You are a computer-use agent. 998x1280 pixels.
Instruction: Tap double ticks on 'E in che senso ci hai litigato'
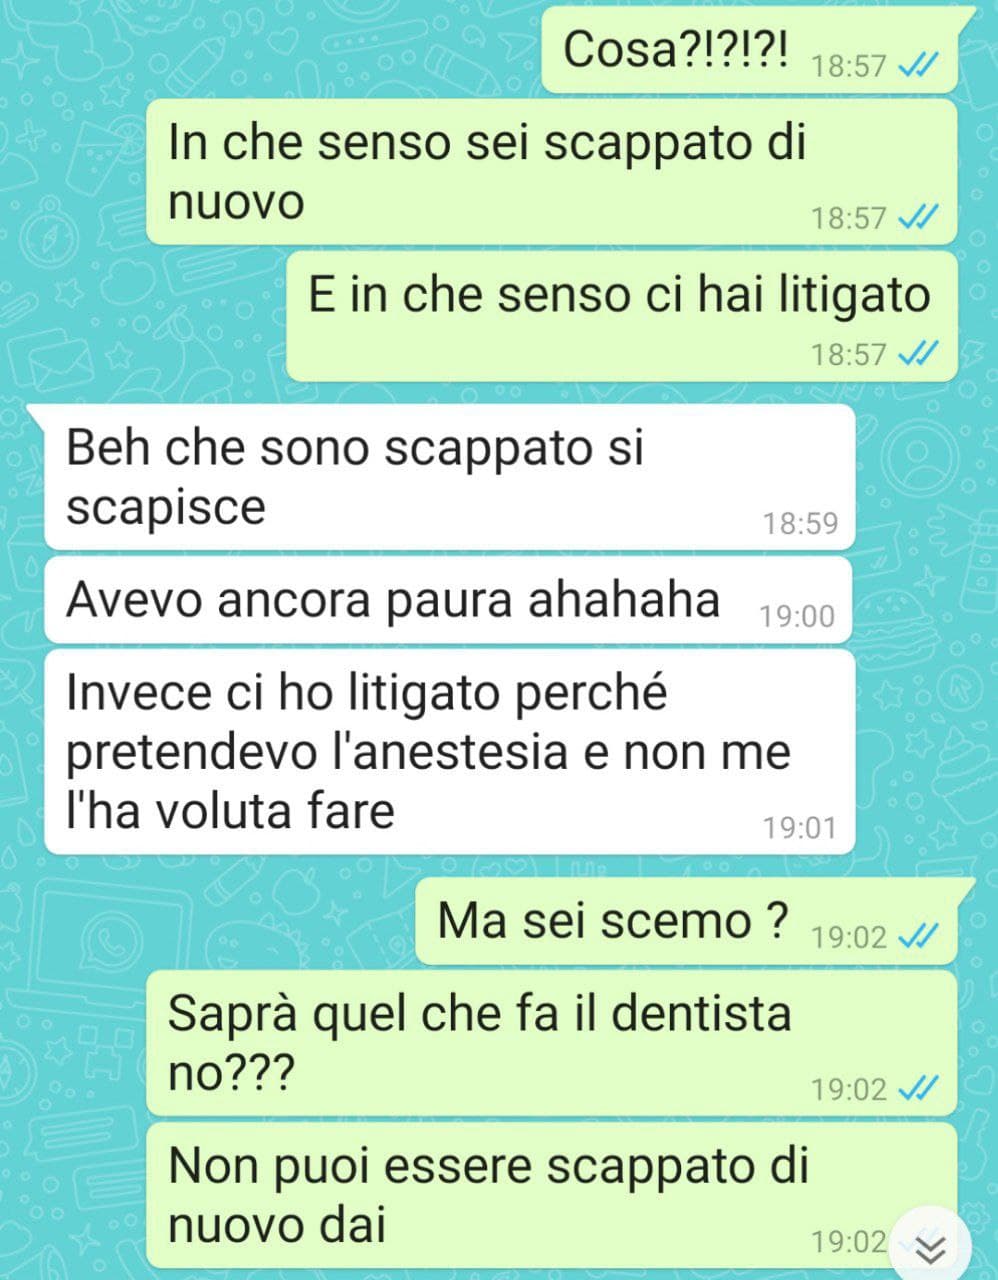pos(918,354)
